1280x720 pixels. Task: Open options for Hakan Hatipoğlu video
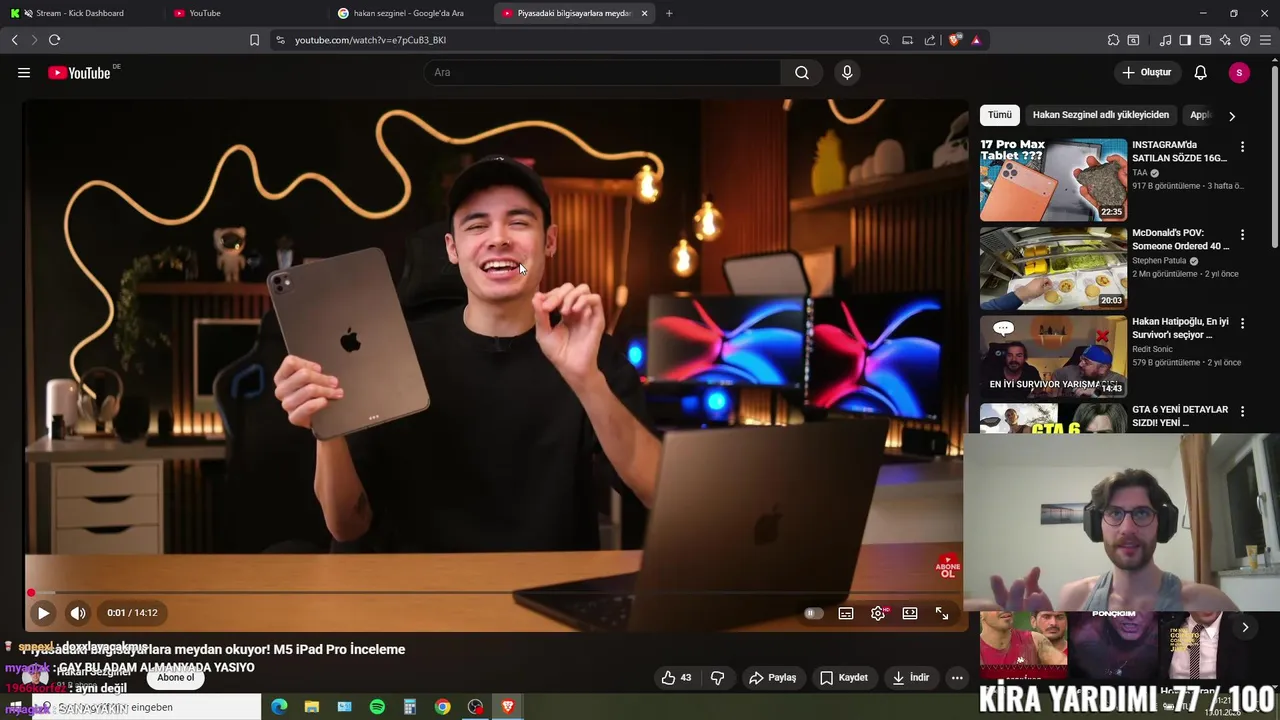[x=1242, y=323]
